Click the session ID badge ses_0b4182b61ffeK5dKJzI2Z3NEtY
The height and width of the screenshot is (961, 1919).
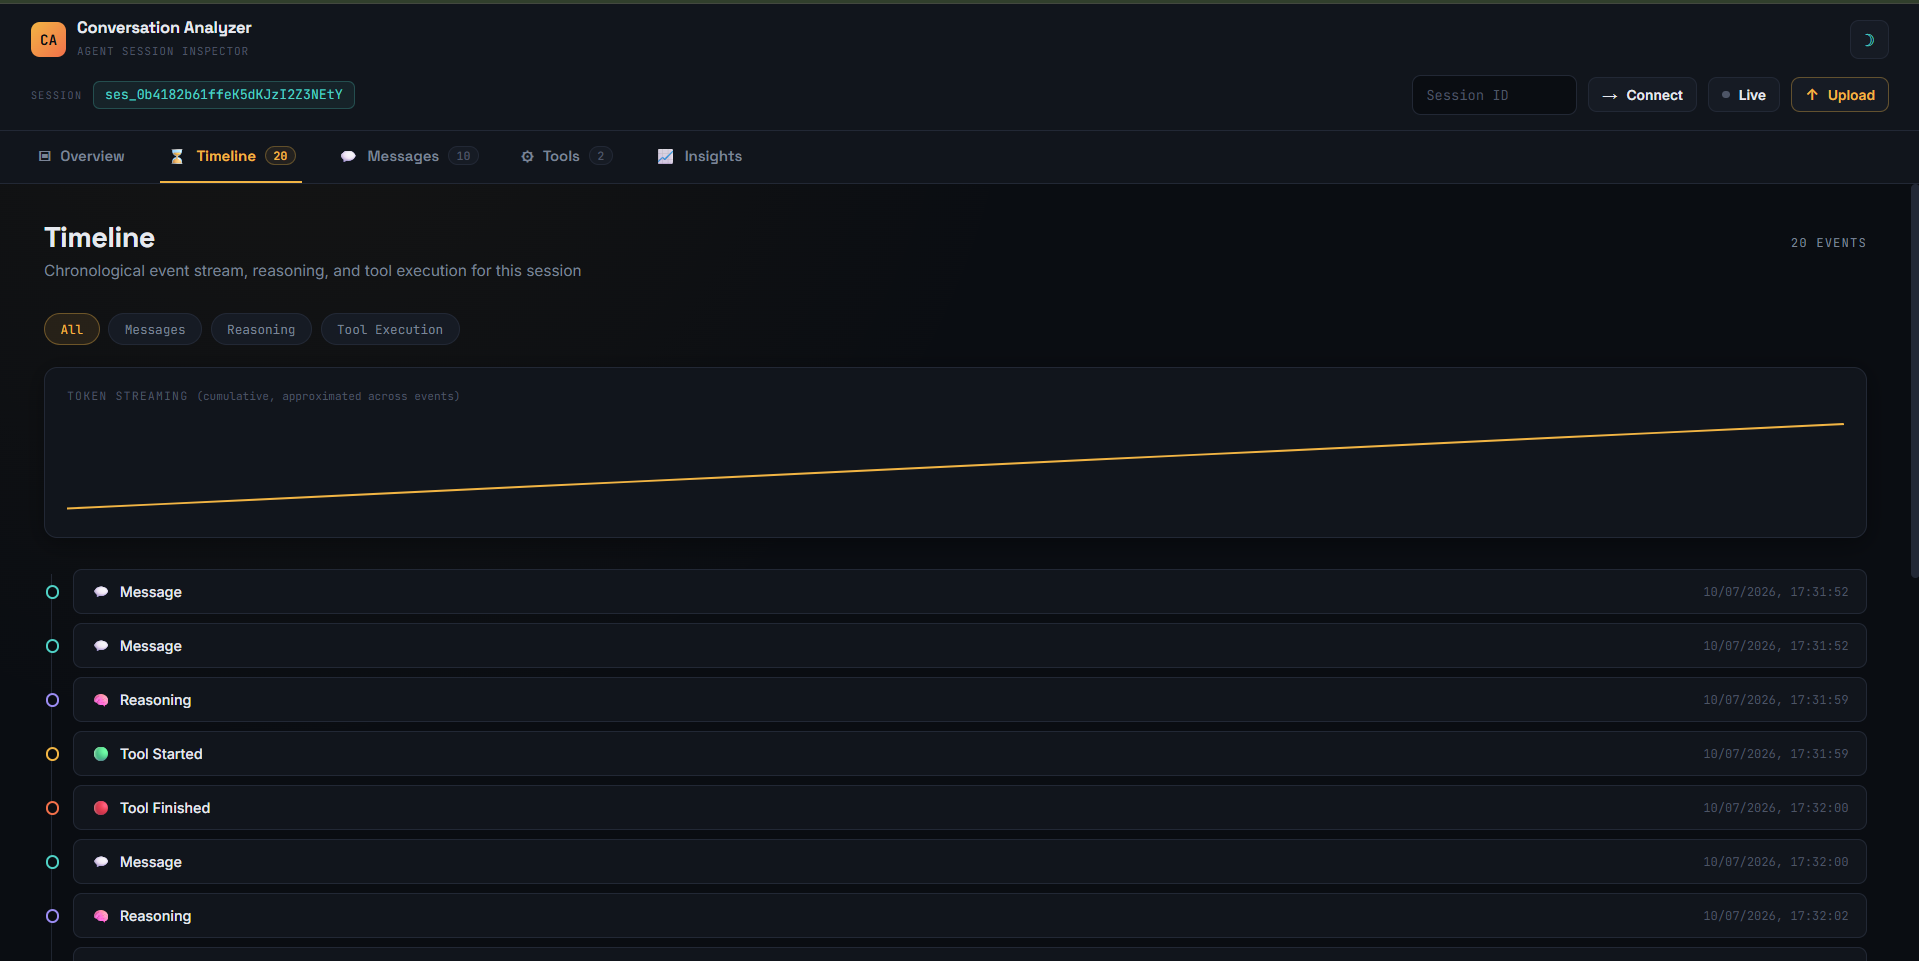point(224,95)
